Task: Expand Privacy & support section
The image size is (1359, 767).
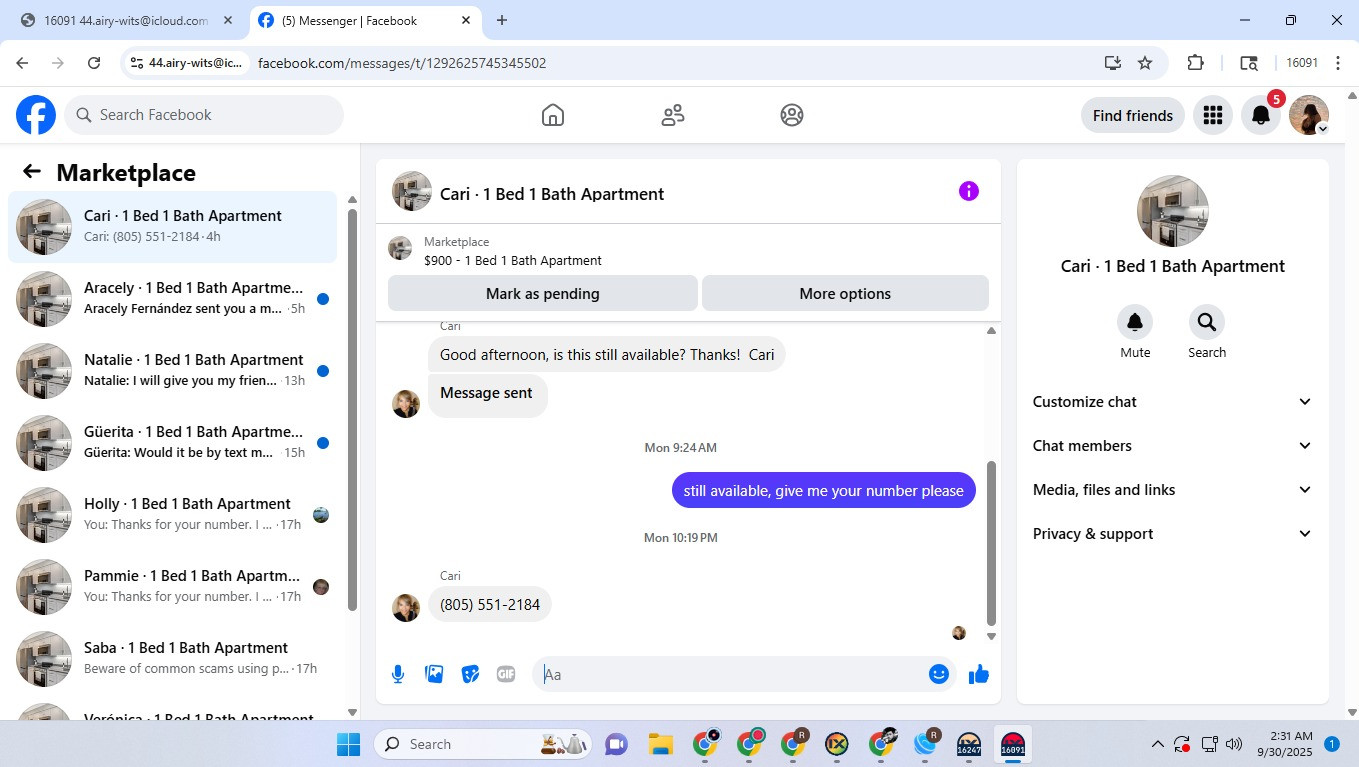Action: [x=1172, y=534]
